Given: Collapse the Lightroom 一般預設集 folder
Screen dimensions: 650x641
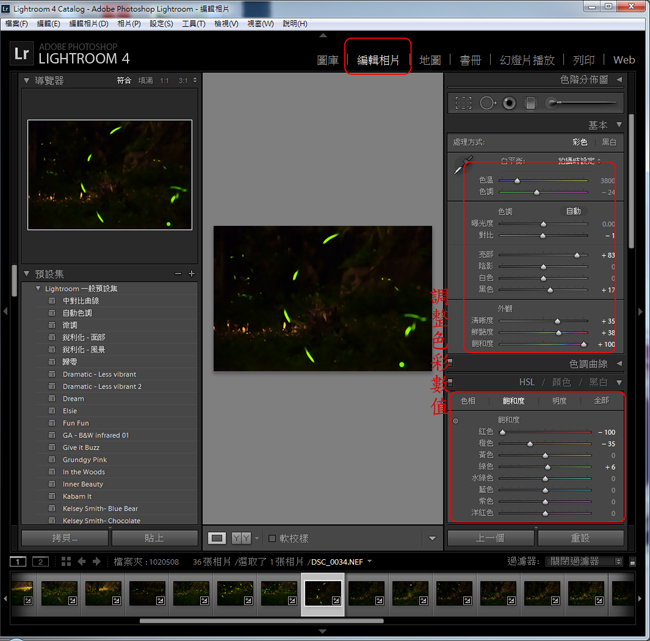Looking at the screenshot, I should 38,288.
